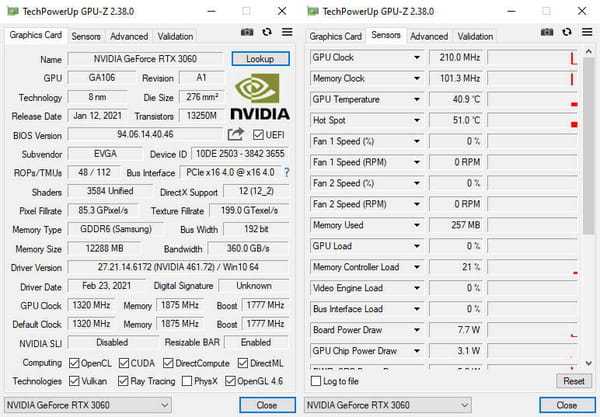Viewport: 600px width, 417px height.
Task: Enable Log to file checkbox
Action: pos(316,381)
